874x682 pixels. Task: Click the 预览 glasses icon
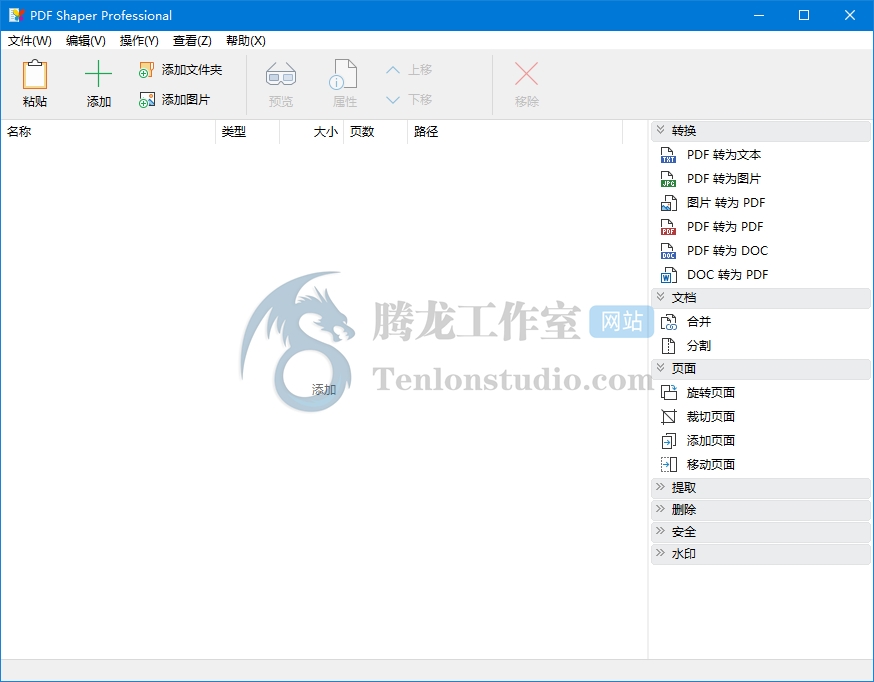(280, 75)
